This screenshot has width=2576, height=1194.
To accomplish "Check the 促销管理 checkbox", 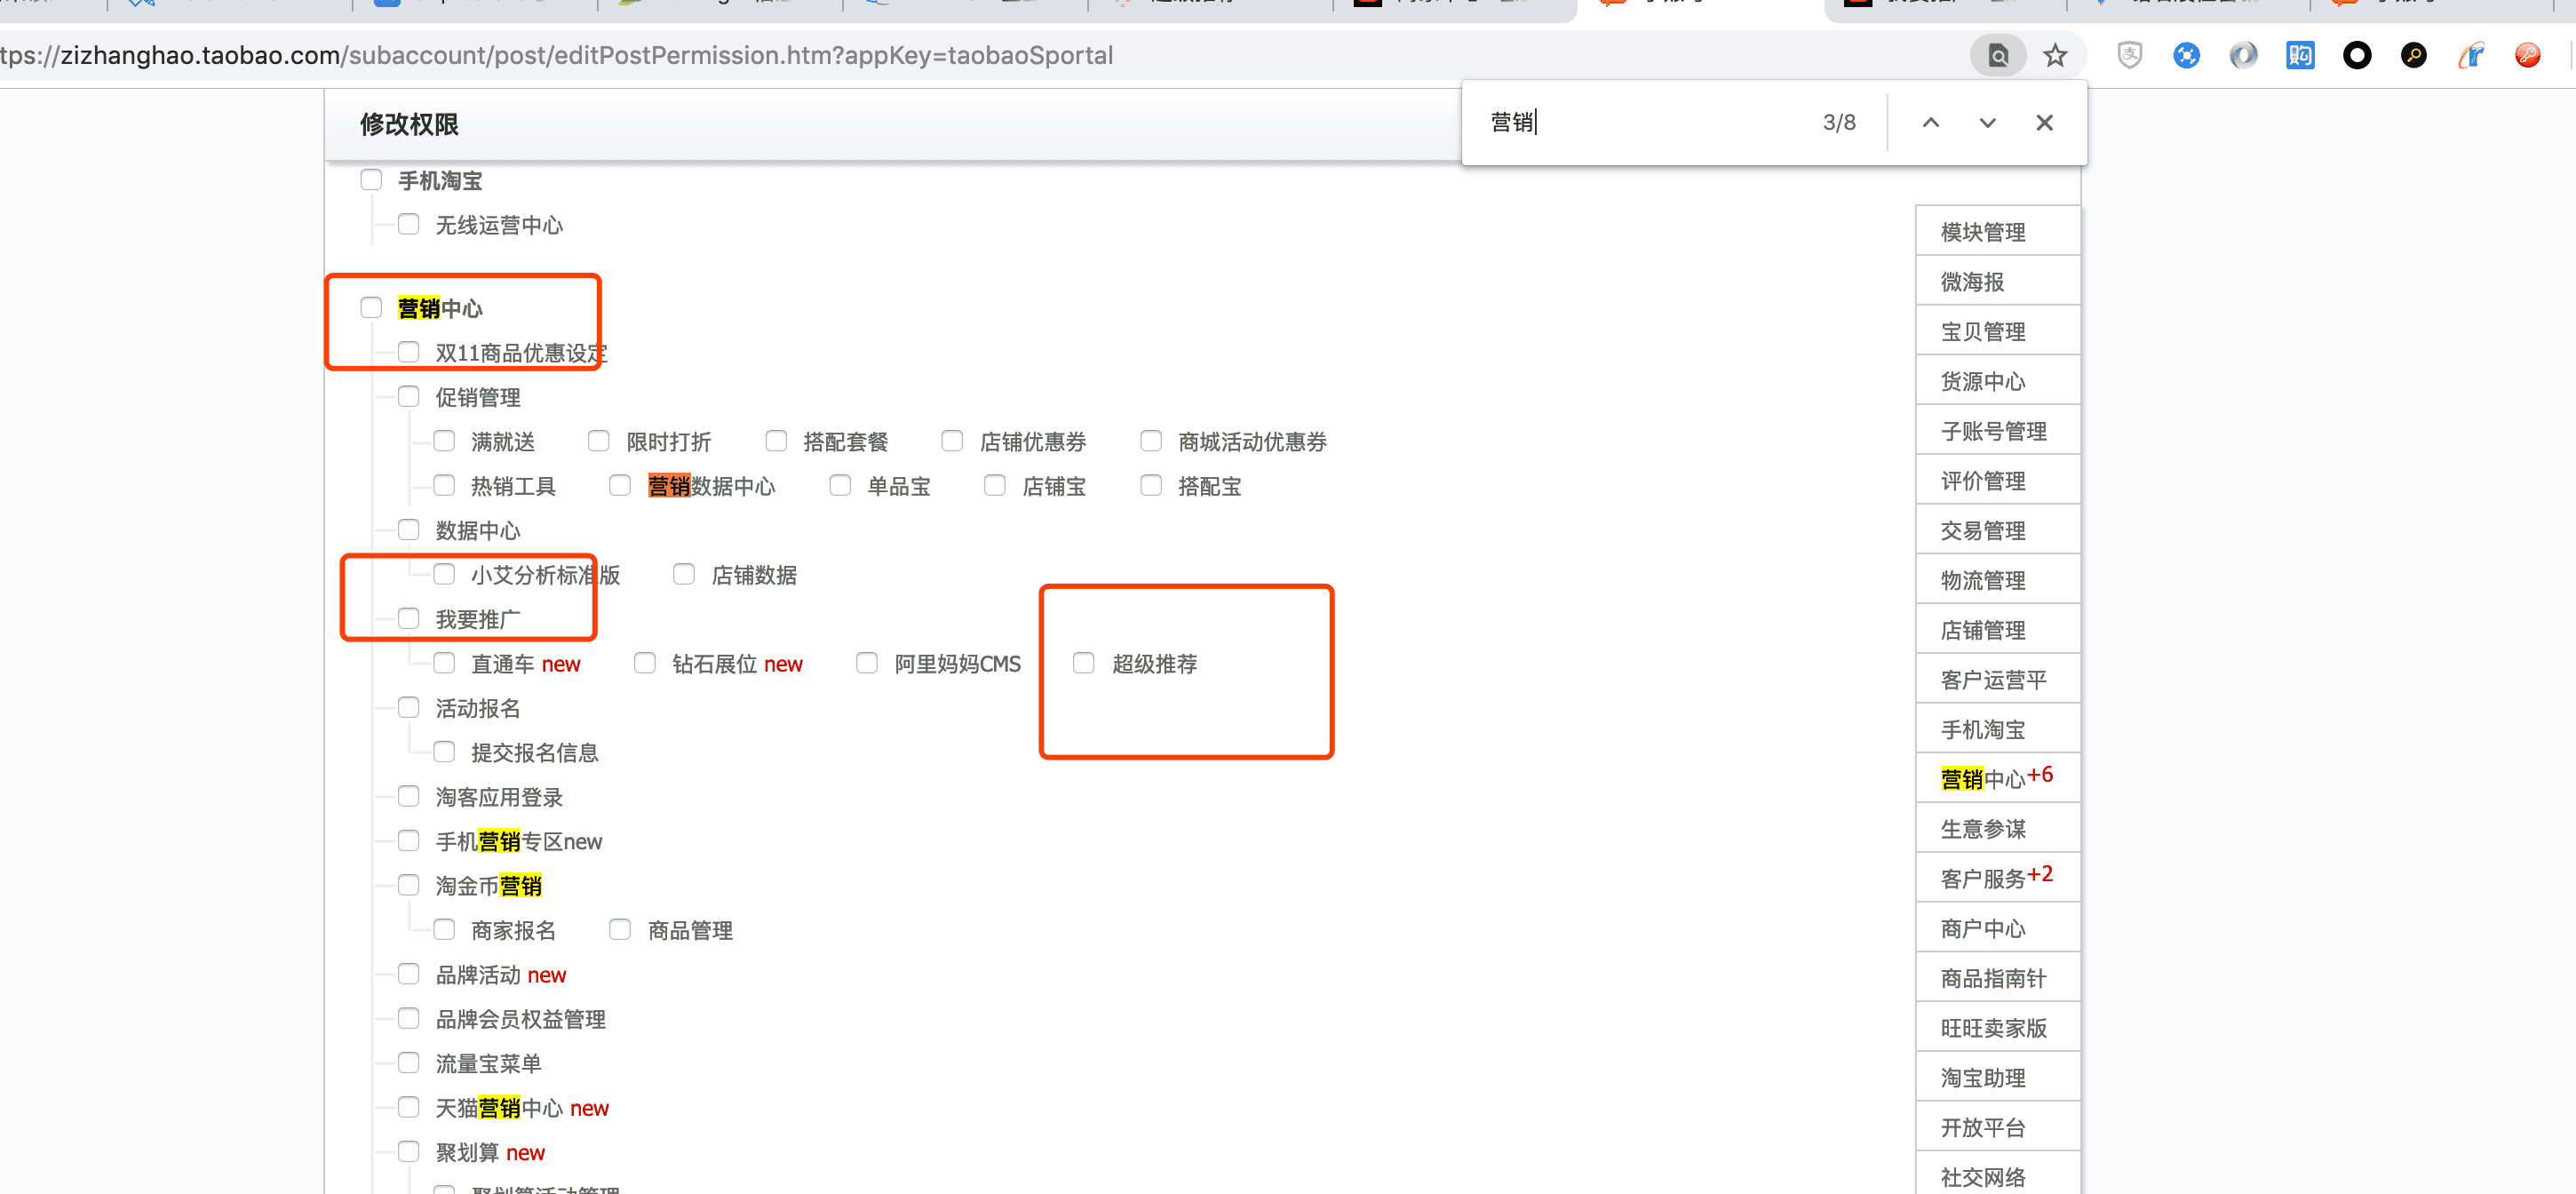I will coord(408,396).
